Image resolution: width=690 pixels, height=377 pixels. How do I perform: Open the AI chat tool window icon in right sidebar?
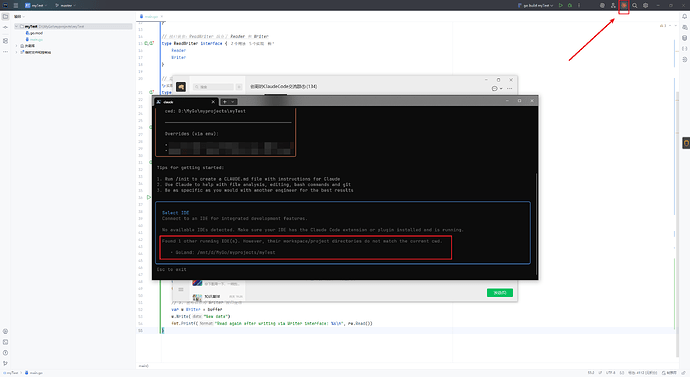coord(685,27)
